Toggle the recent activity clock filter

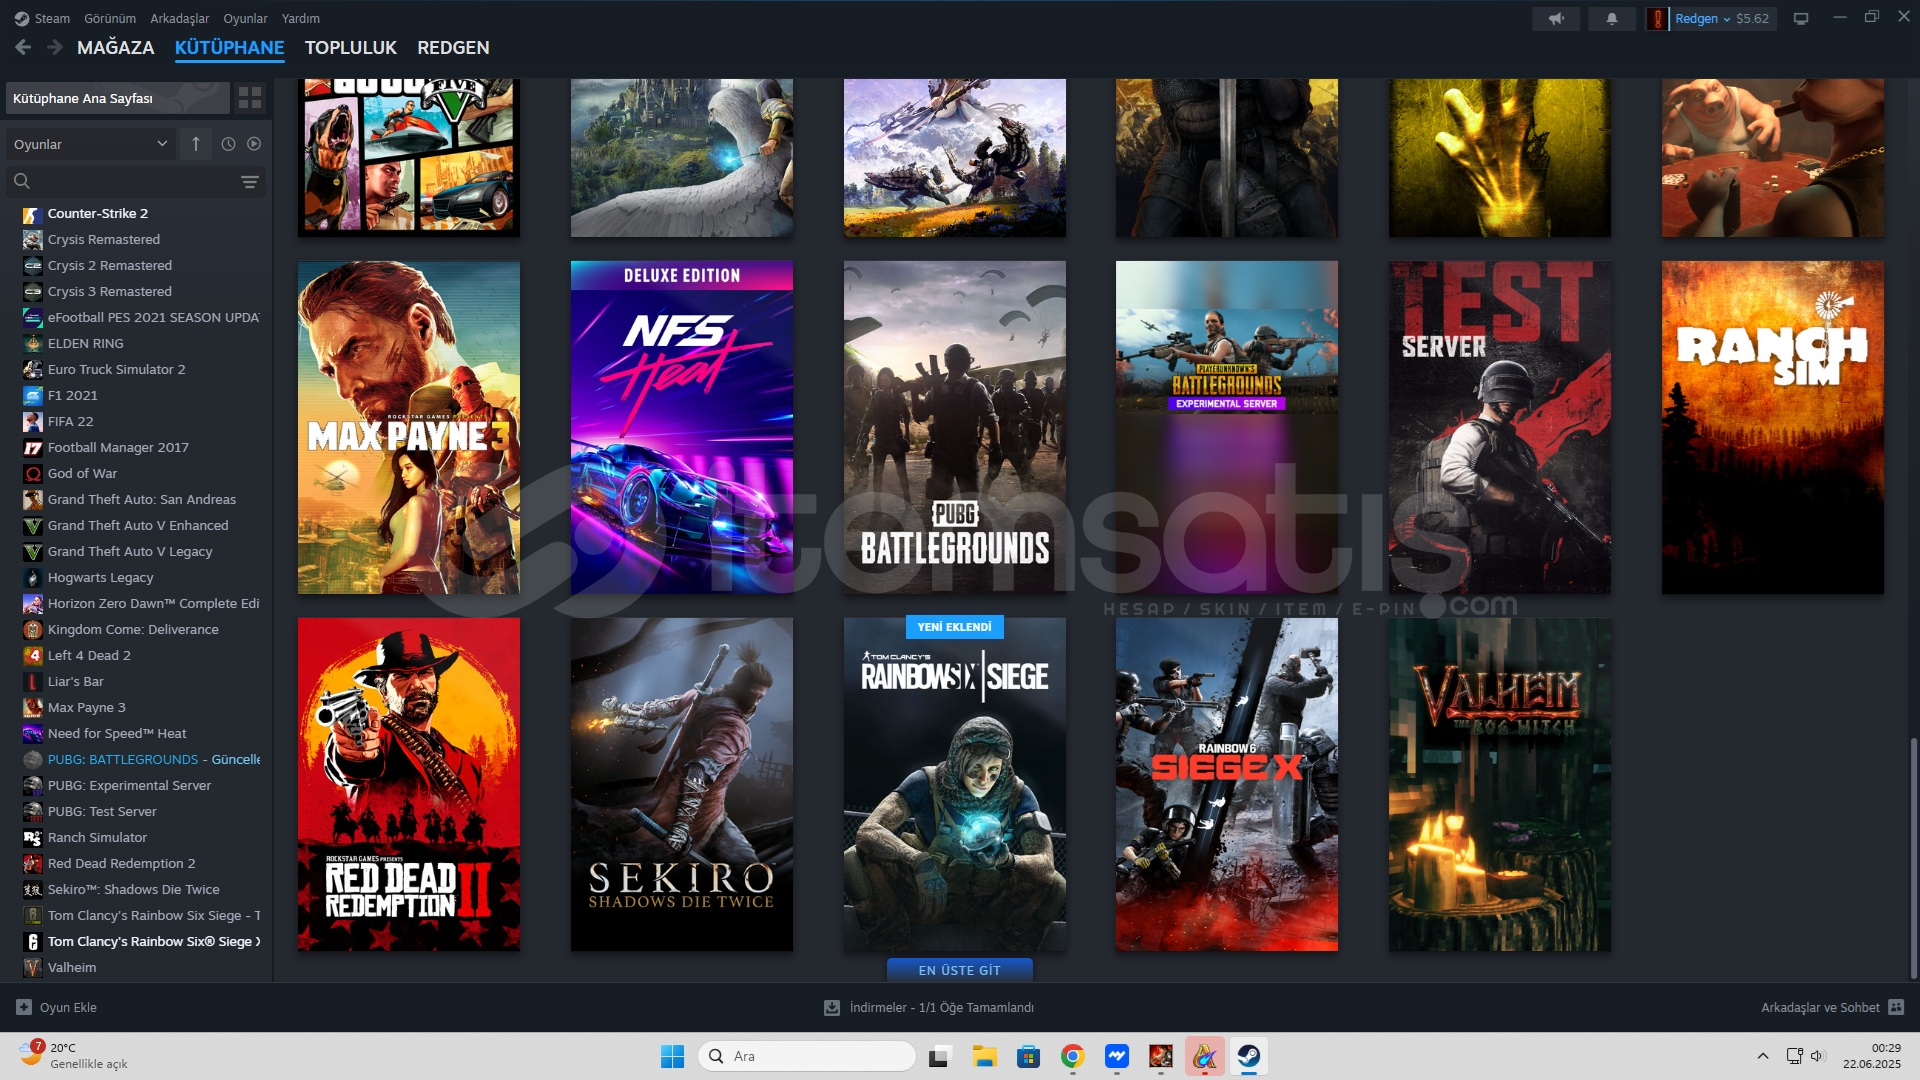(x=228, y=144)
